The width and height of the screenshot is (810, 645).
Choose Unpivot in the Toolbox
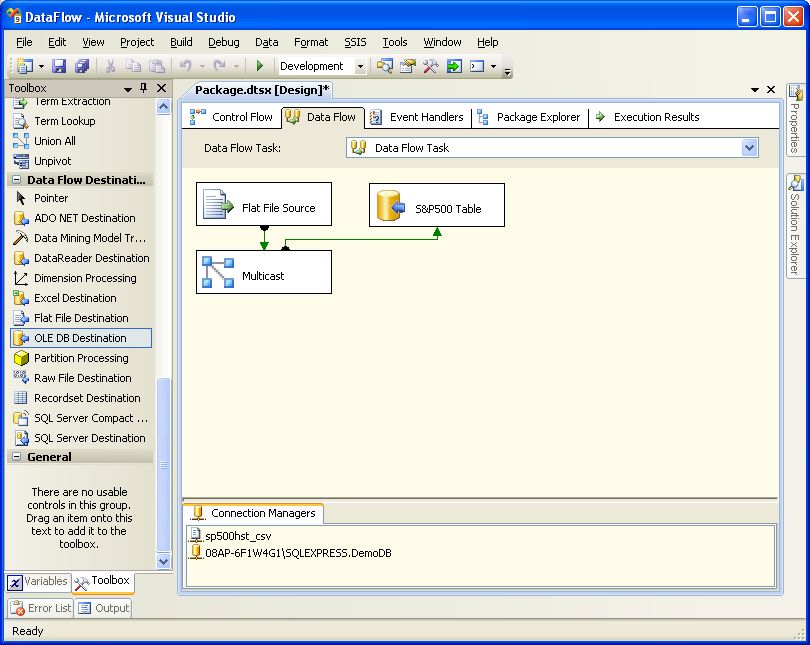click(x=81, y=161)
